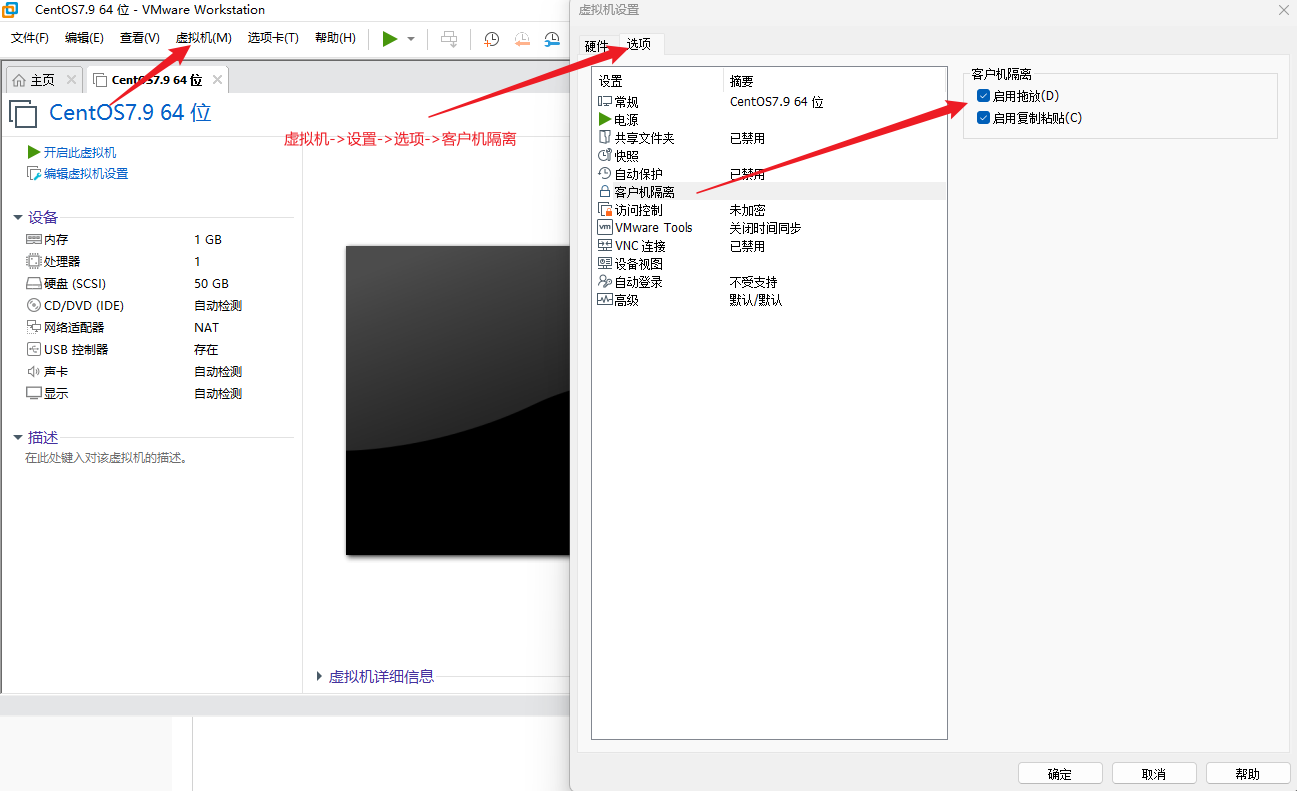Image resolution: width=1297 pixels, height=791 pixels.
Task: Open the 帮助(H) menu
Action: click(x=335, y=38)
